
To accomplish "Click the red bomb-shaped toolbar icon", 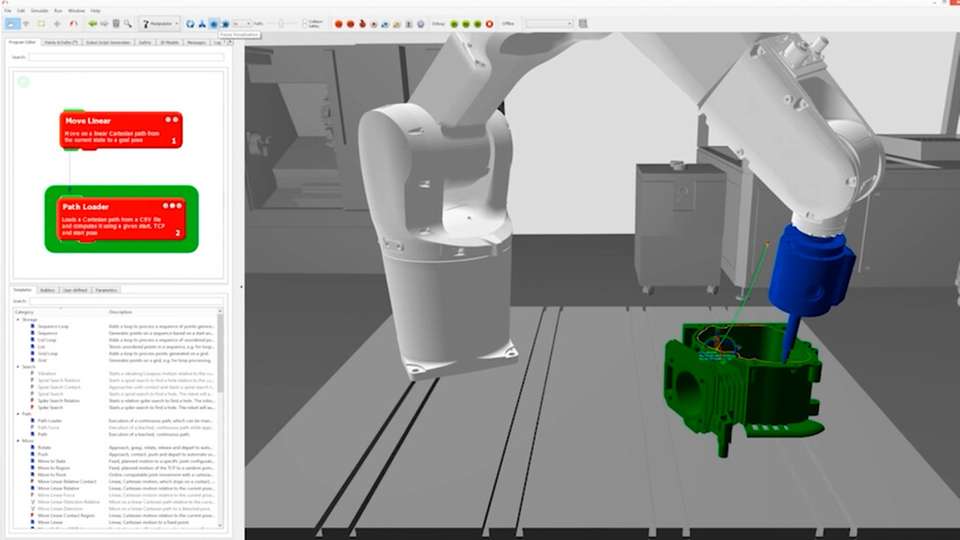I will click(362, 24).
